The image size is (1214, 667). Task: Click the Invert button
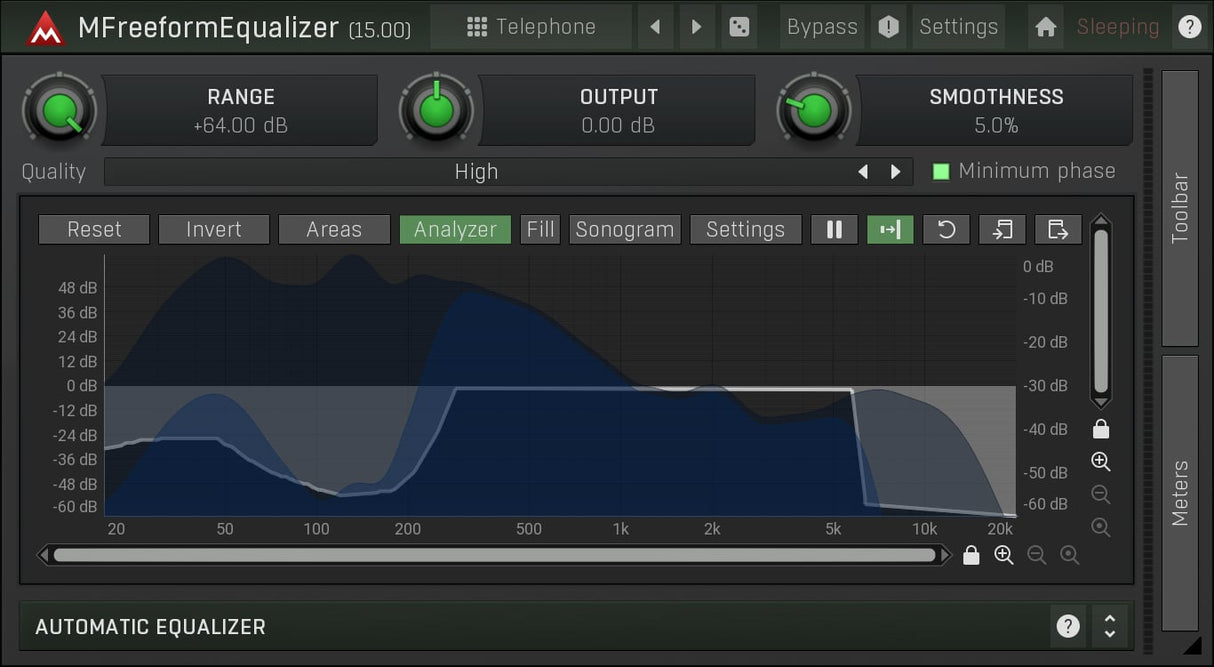214,230
